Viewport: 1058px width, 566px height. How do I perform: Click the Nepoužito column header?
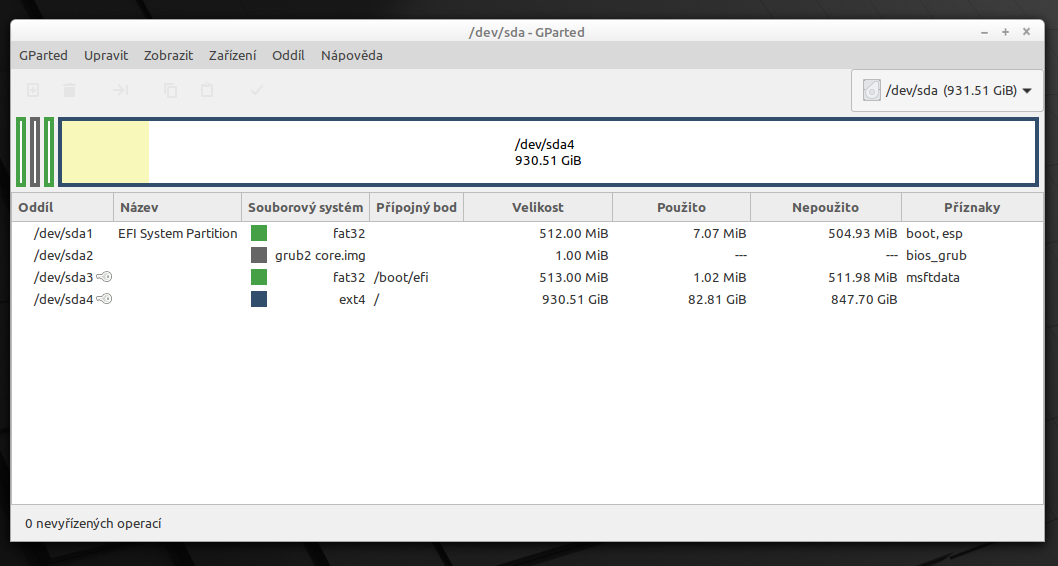[x=825, y=207]
